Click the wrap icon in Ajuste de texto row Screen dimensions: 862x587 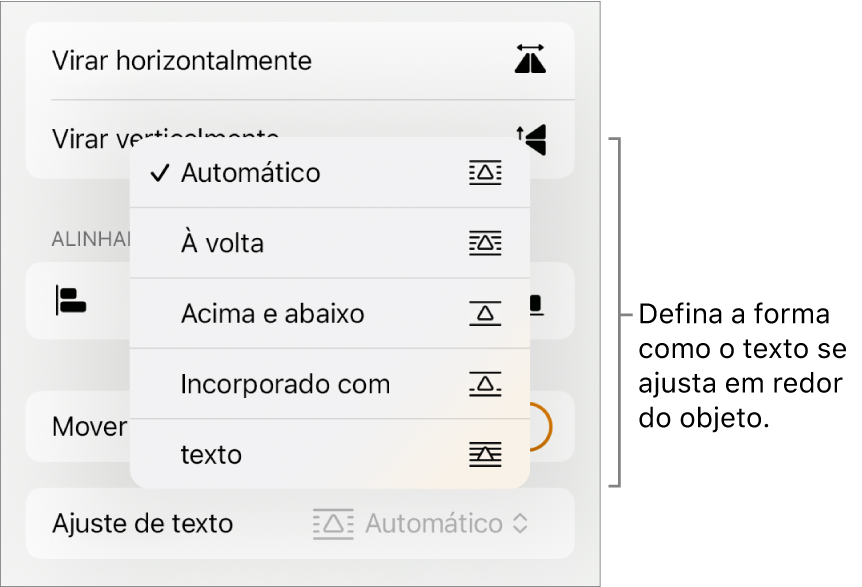coord(333,523)
